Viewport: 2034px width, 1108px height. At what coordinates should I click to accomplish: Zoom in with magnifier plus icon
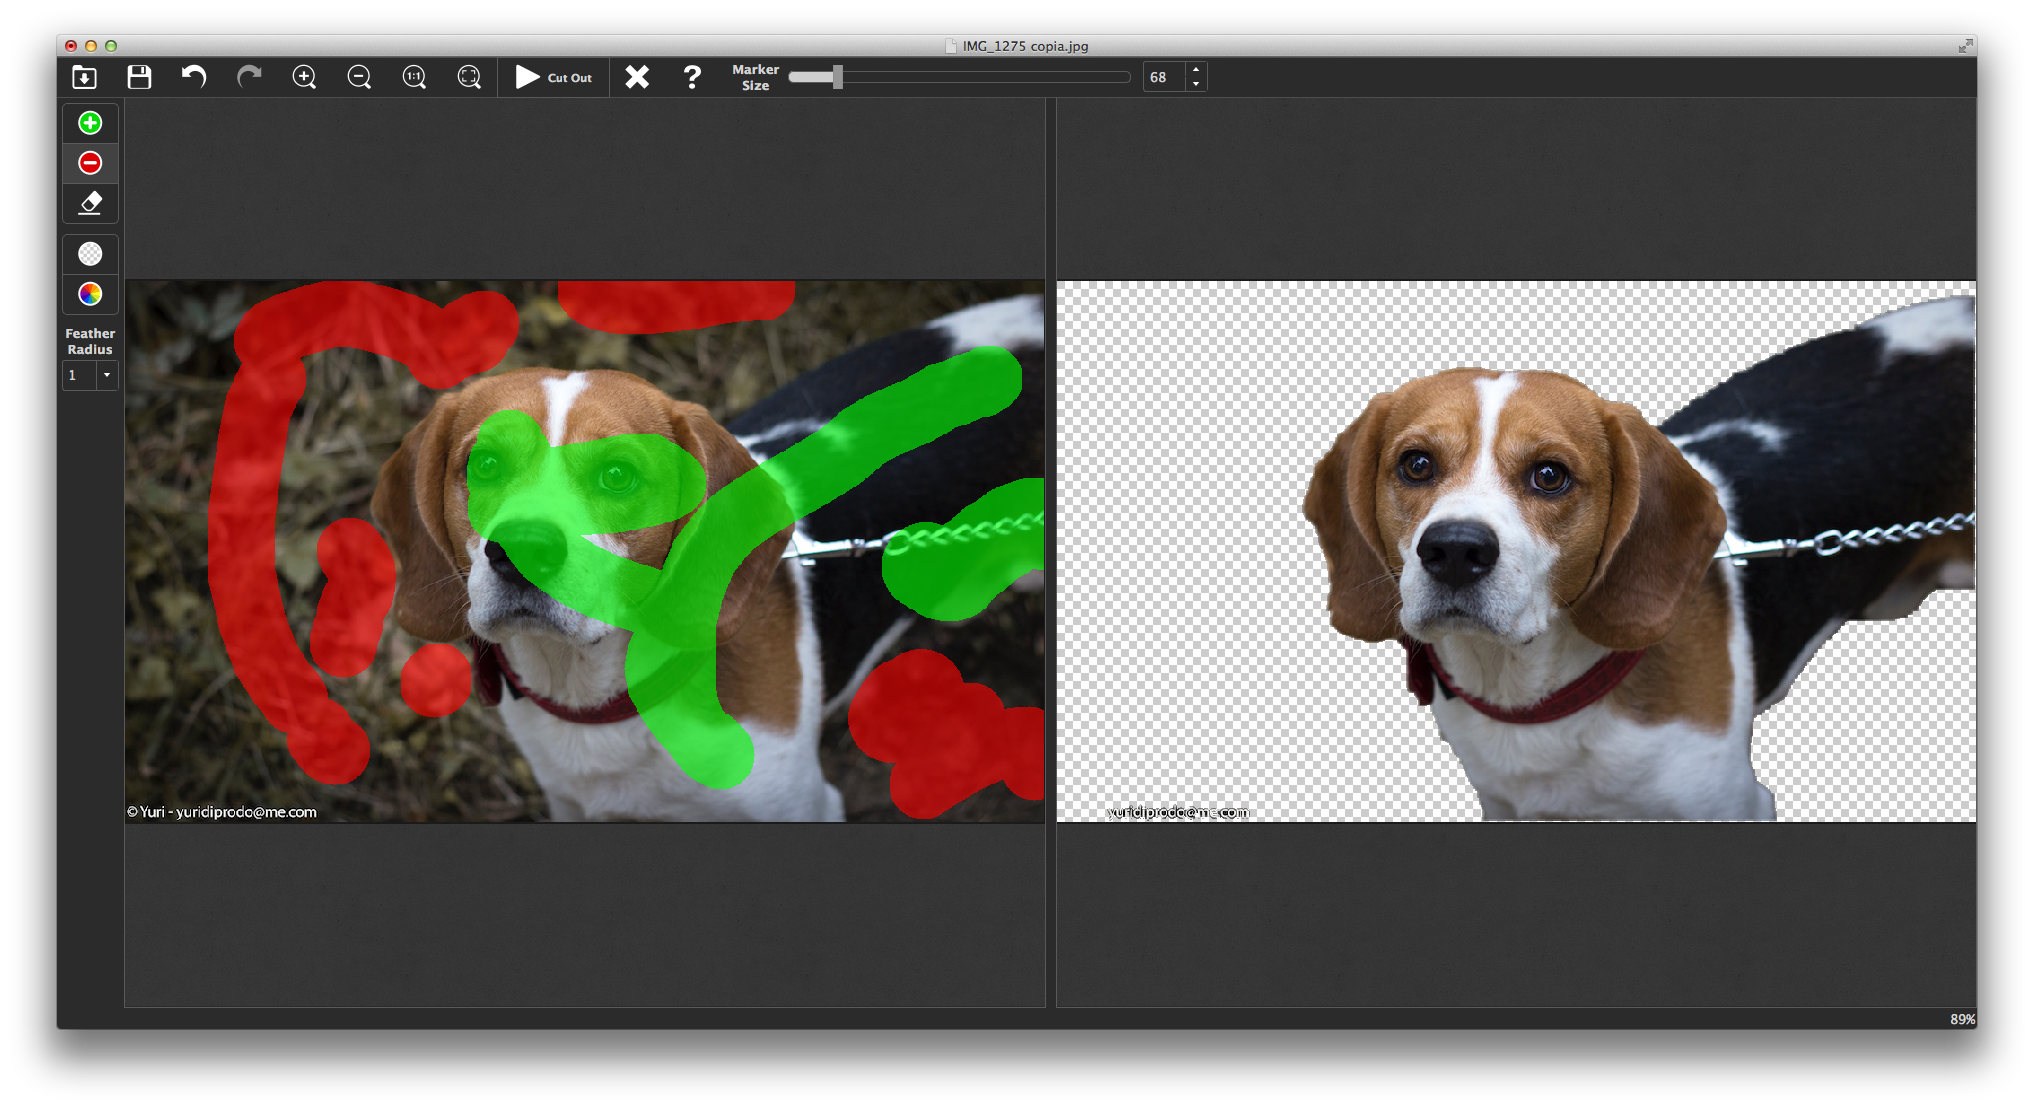coord(304,77)
